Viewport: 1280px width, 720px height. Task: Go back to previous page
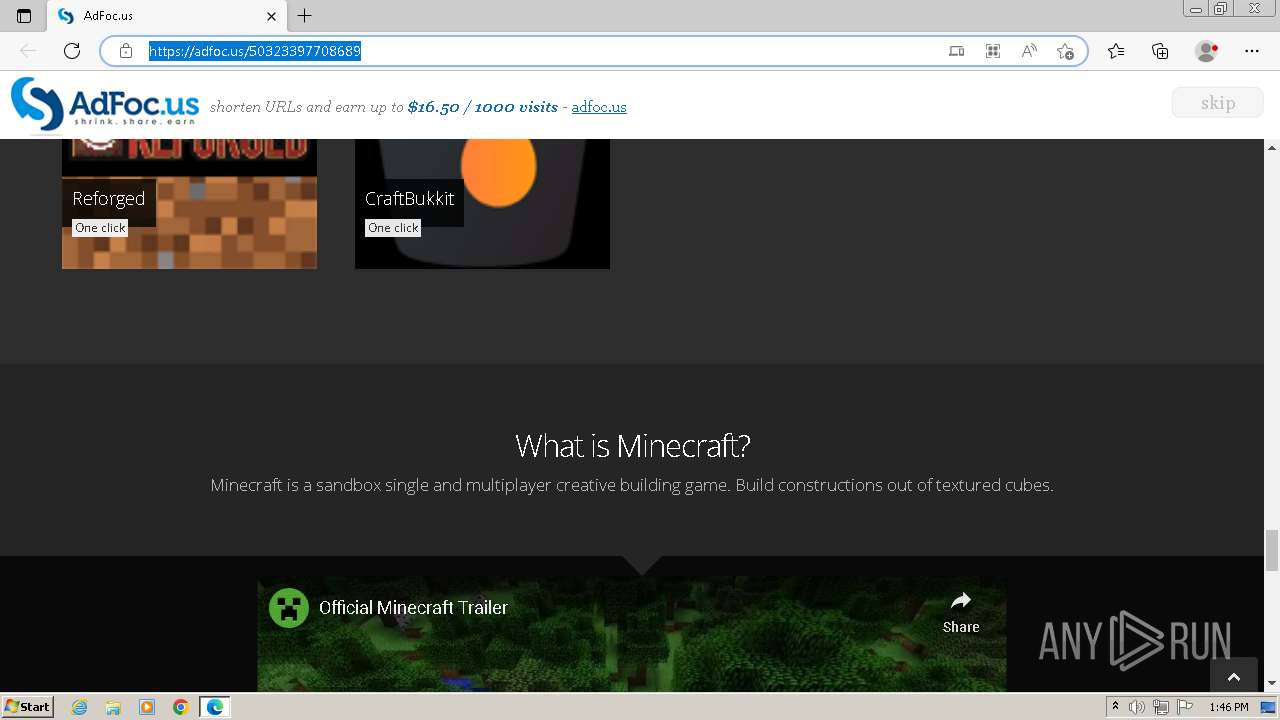pyautogui.click(x=28, y=51)
